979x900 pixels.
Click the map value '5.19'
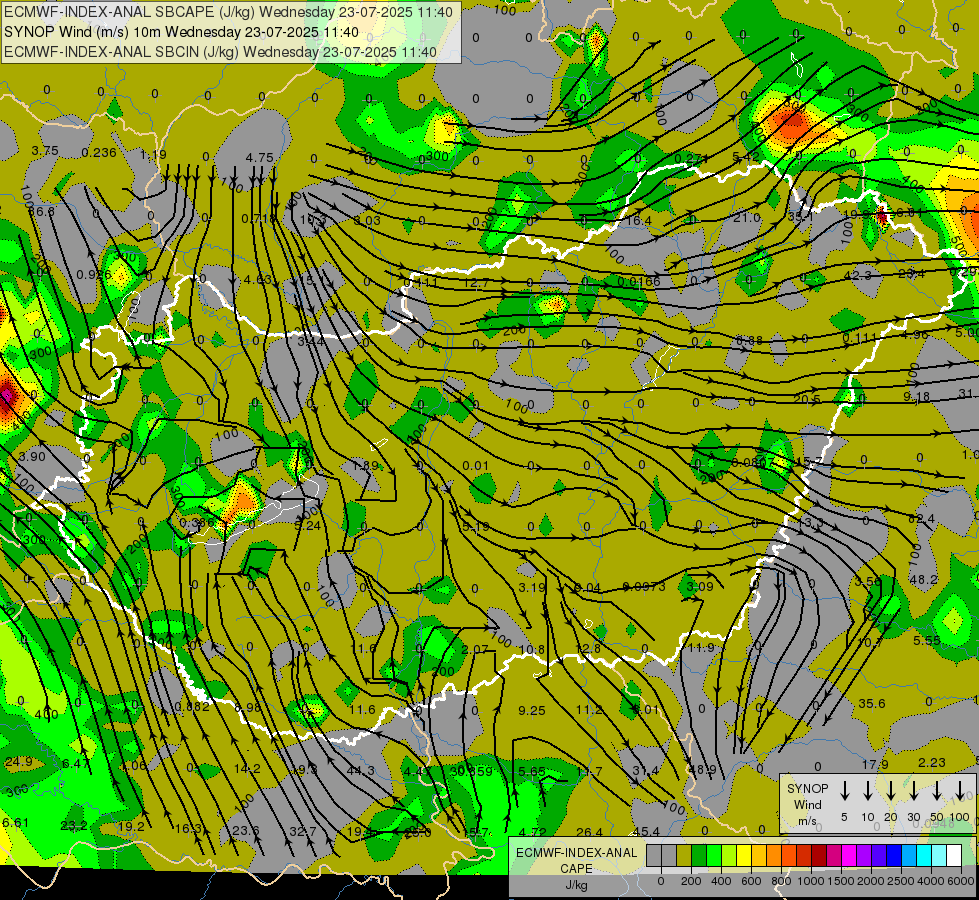coord(476,527)
